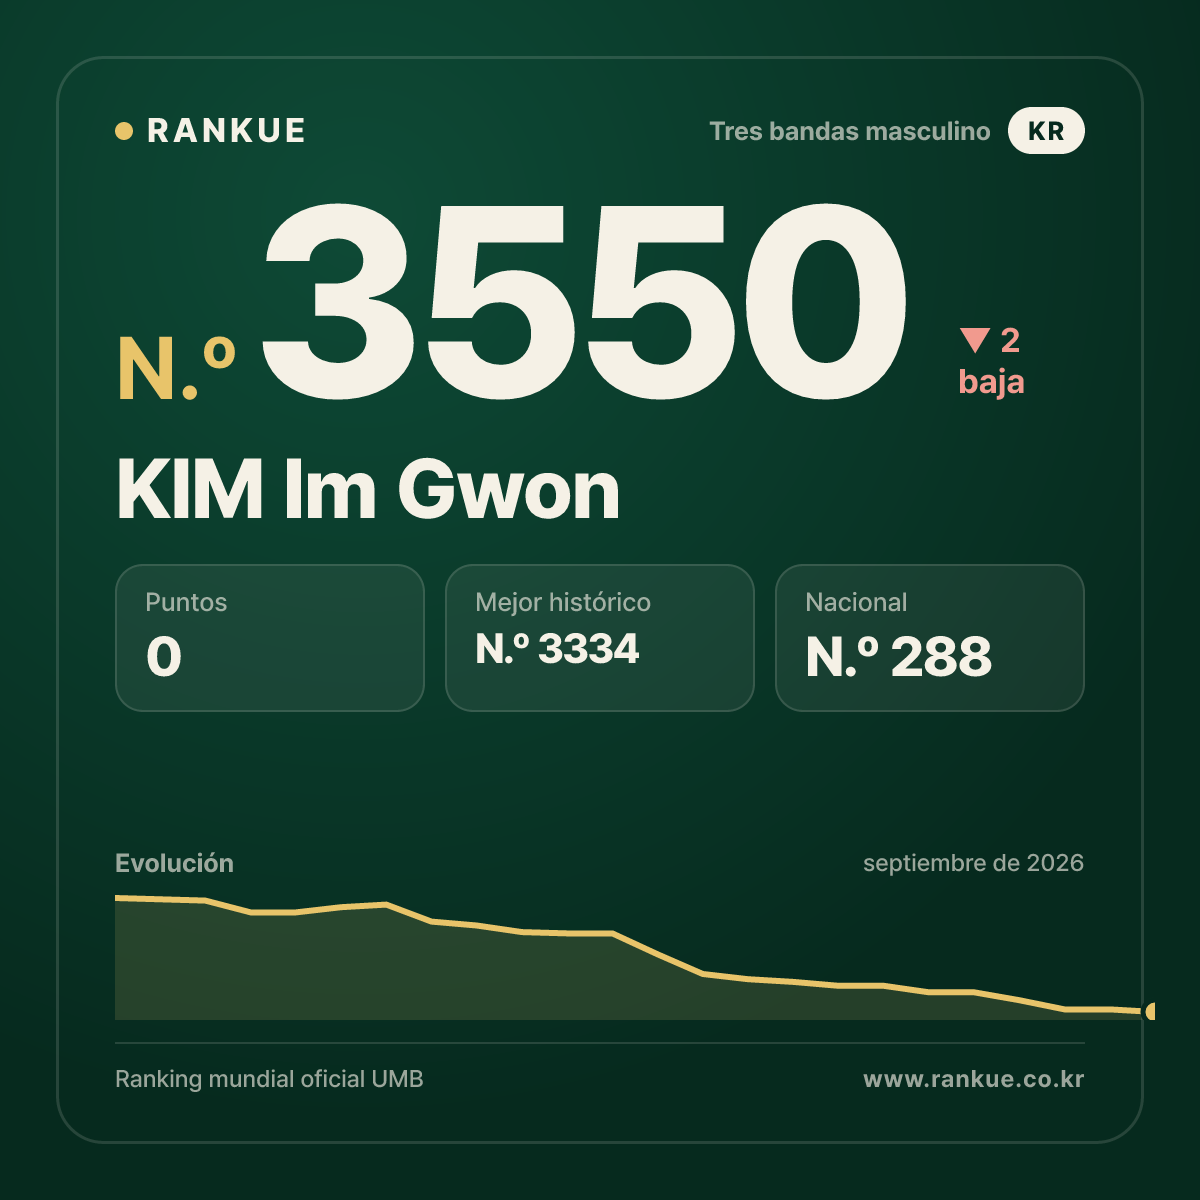Click the end-point marker of the evolution chart
This screenshot has width=1200, height=1200.
pos(1150,1011)
